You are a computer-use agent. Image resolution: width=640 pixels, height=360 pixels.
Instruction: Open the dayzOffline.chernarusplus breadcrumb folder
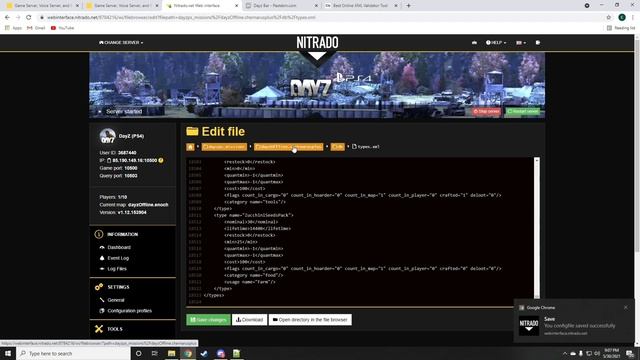pyautogui.click(x=289, y=147)
